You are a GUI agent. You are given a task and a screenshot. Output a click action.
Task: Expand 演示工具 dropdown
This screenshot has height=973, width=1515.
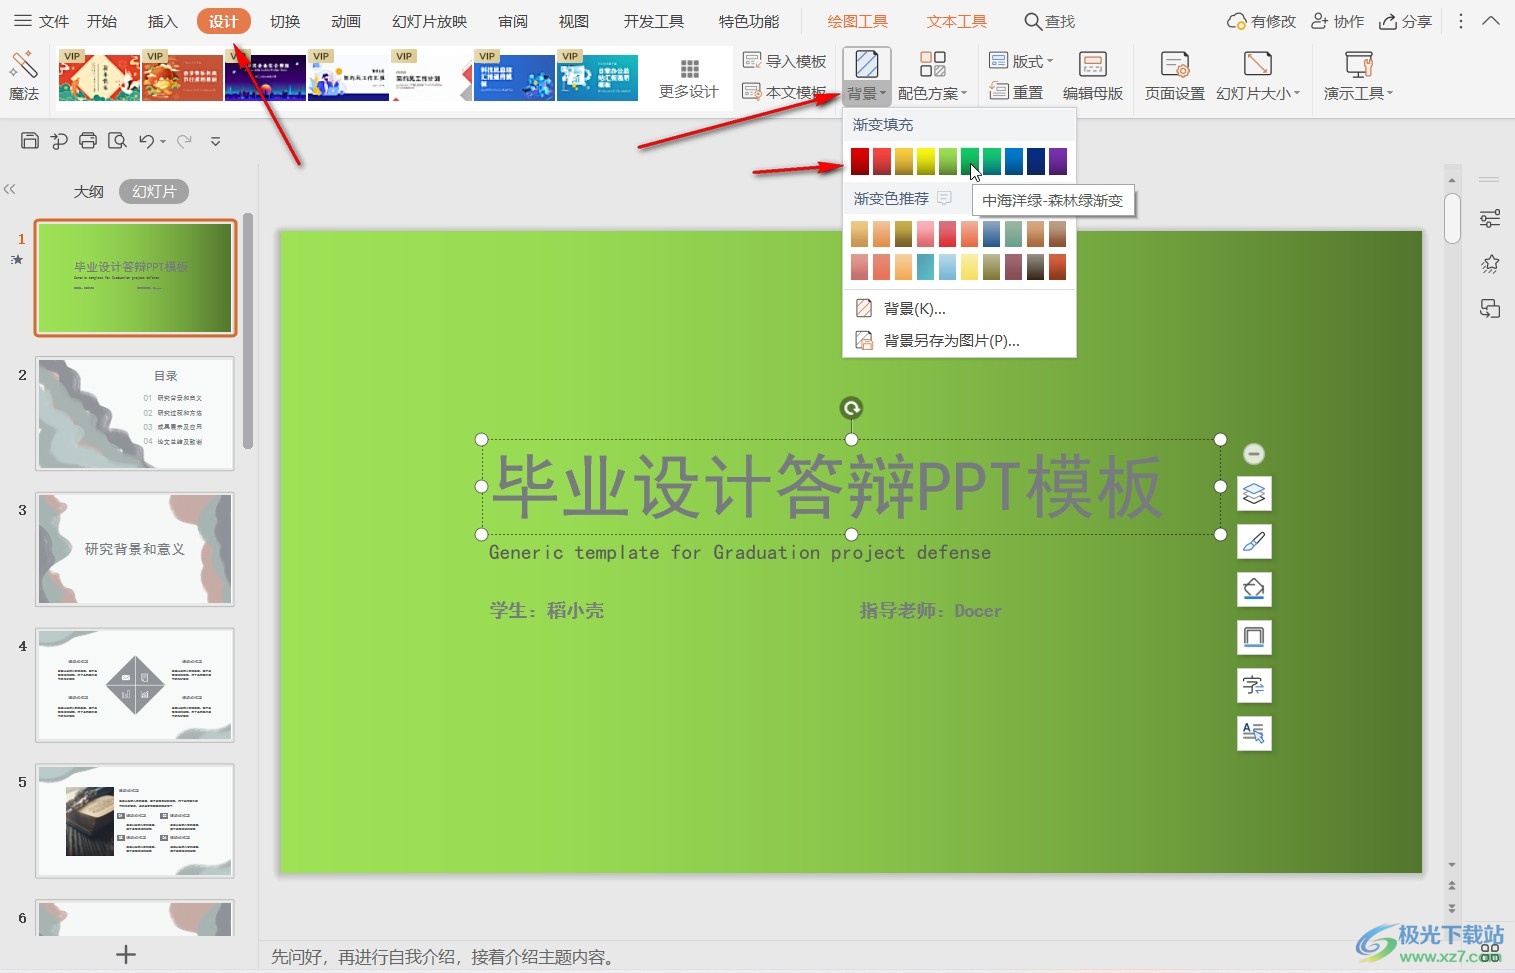[x=1358, y=76]
